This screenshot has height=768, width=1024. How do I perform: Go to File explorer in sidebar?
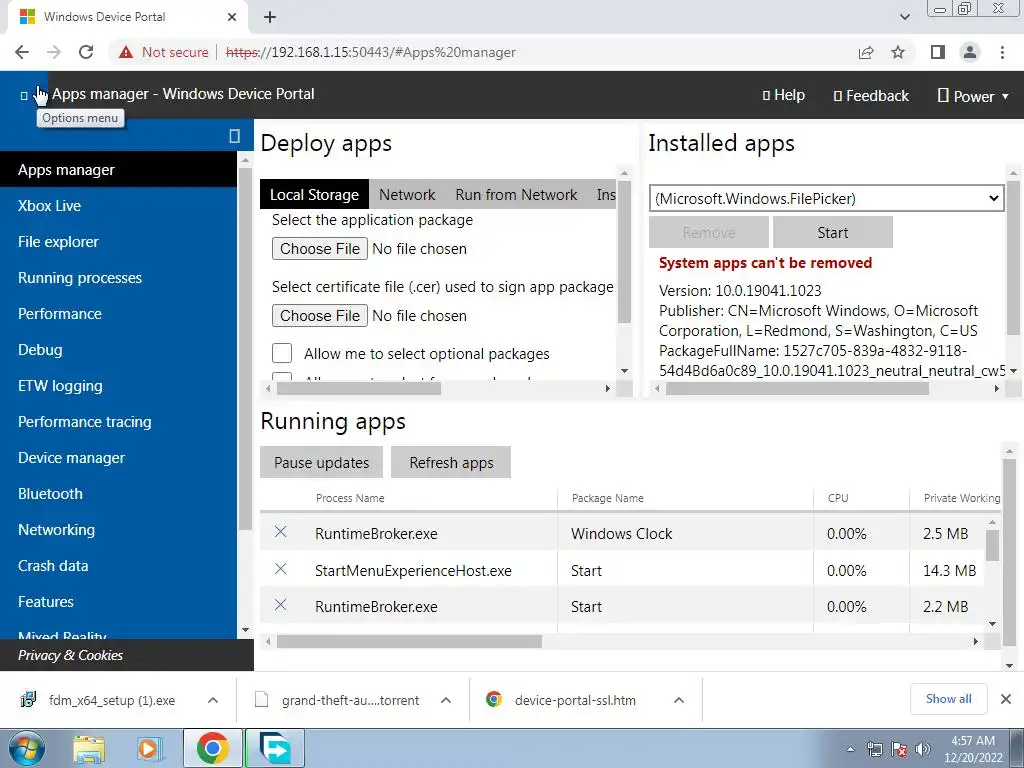118,242
